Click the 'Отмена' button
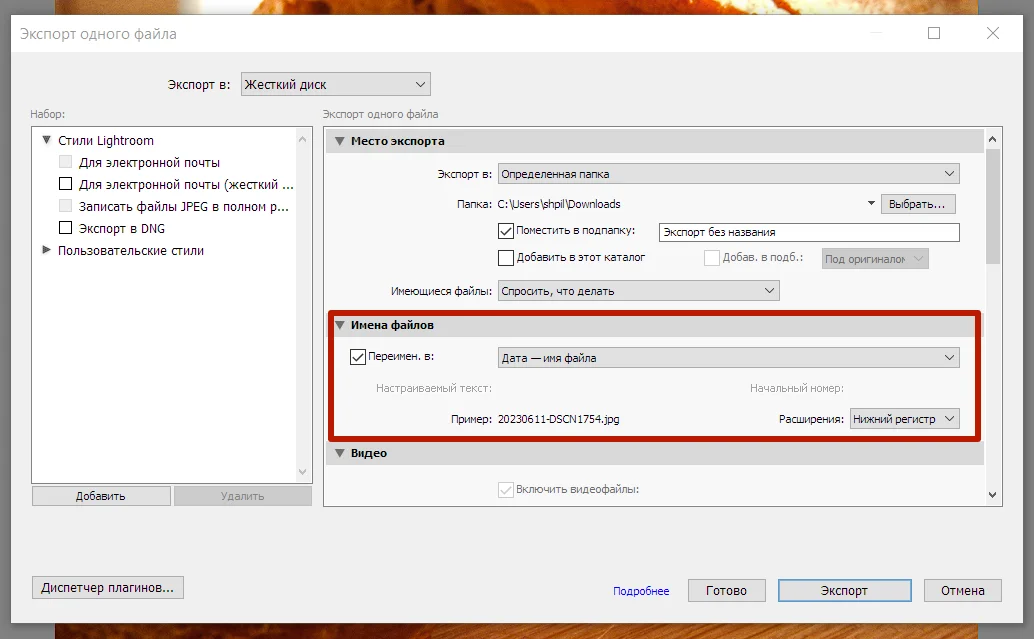 point(962,591)
